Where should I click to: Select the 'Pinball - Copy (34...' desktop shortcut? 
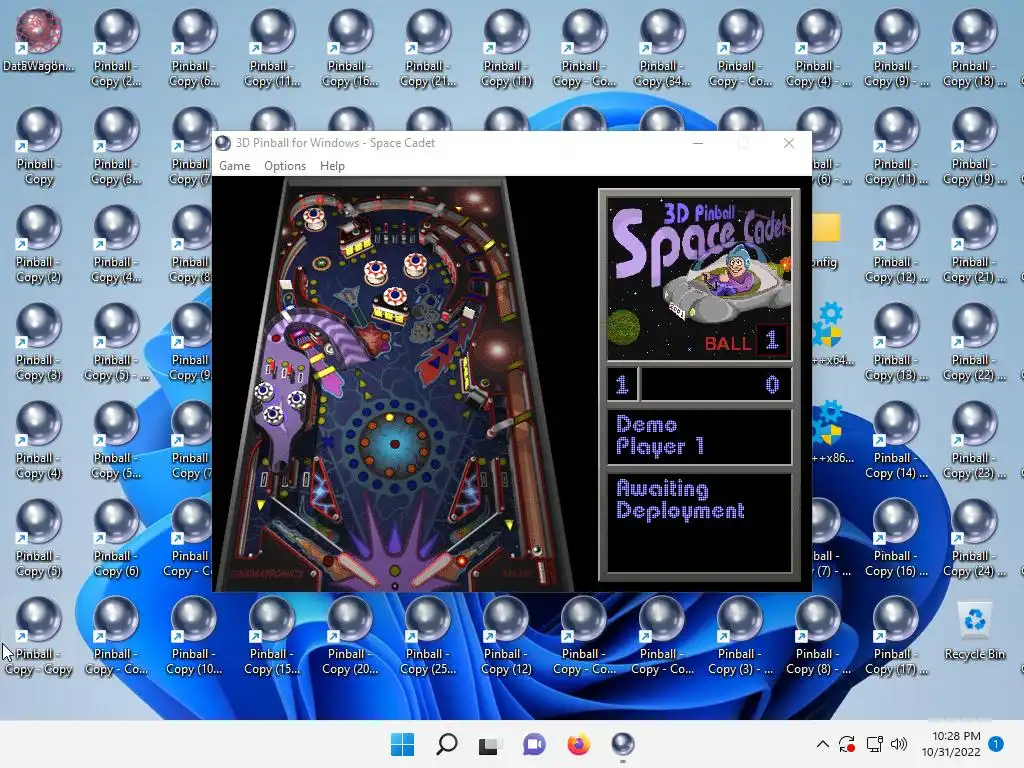662,48
